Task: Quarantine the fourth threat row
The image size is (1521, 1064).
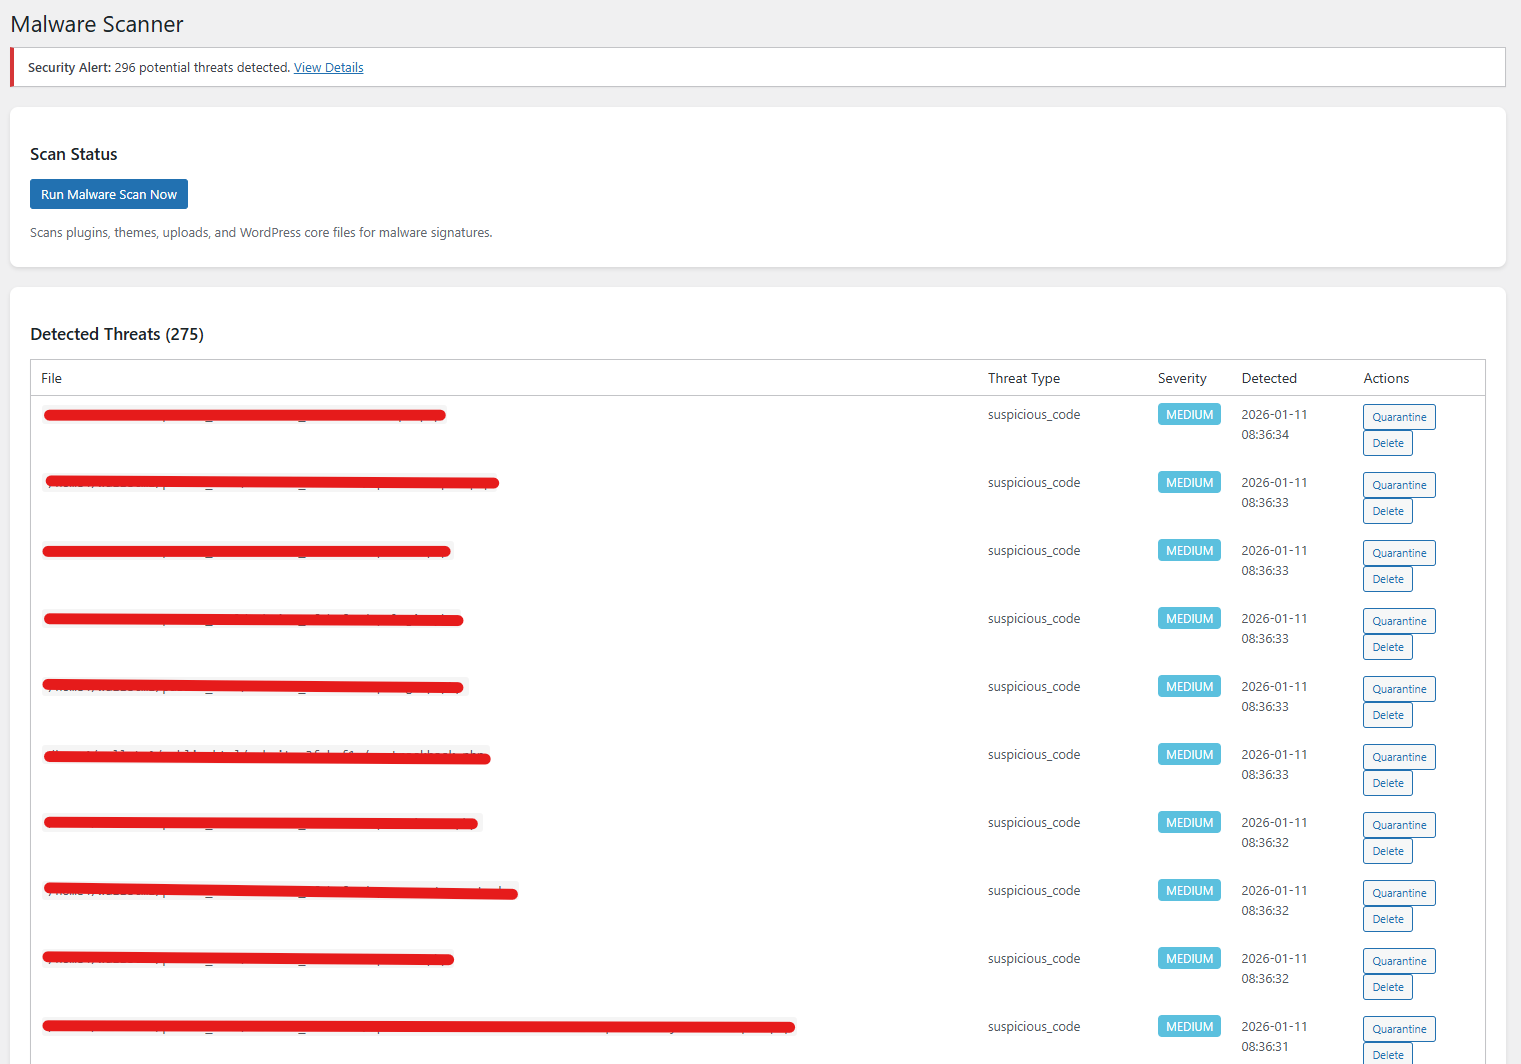Action: tap(1398, 620)
